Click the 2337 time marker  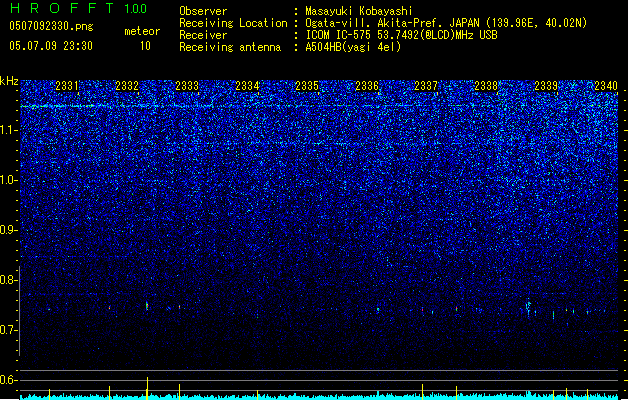426,86
